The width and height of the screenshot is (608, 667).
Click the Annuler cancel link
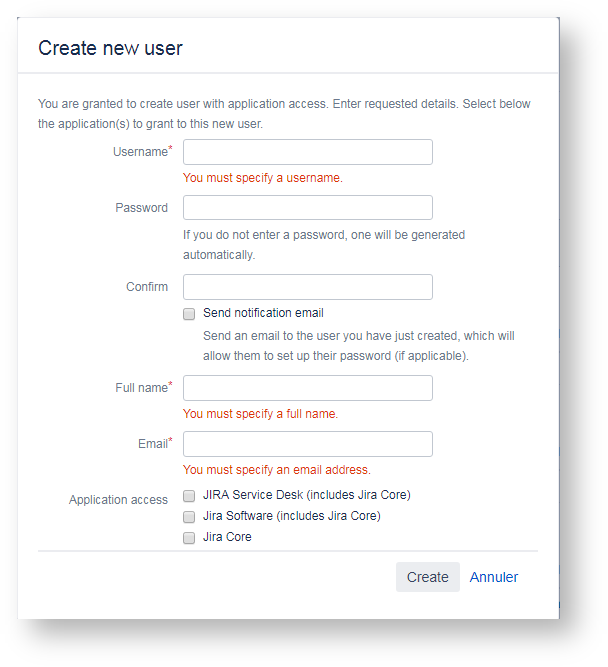pos(494,577)
